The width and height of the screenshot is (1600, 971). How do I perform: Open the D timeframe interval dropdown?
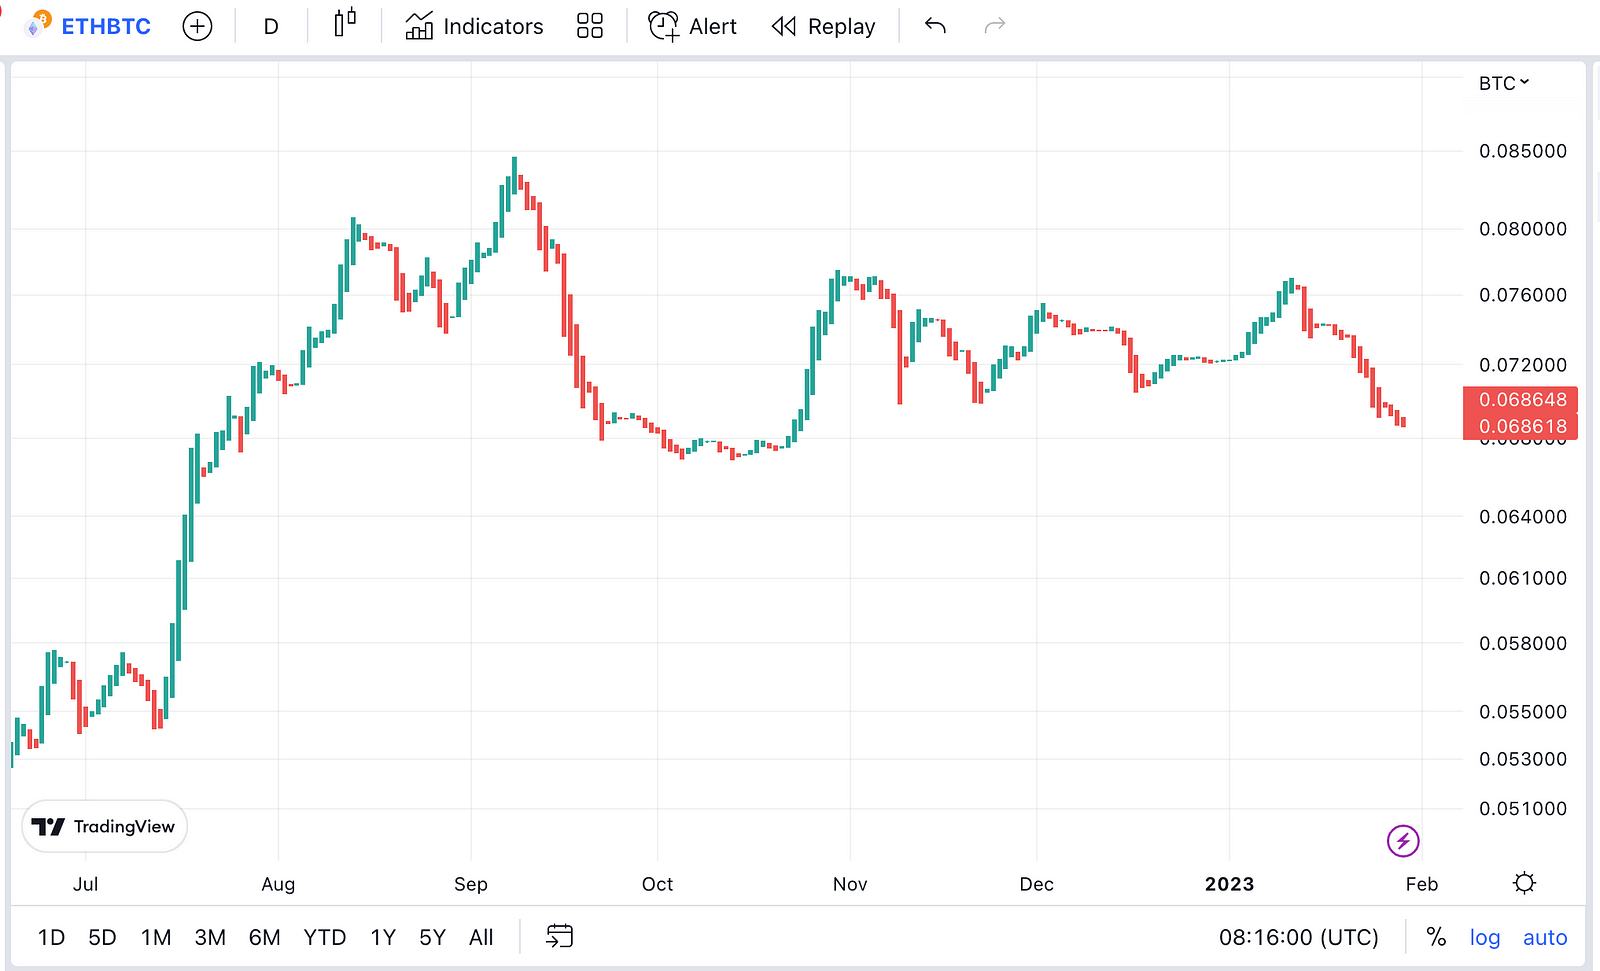tap(271, 27)
